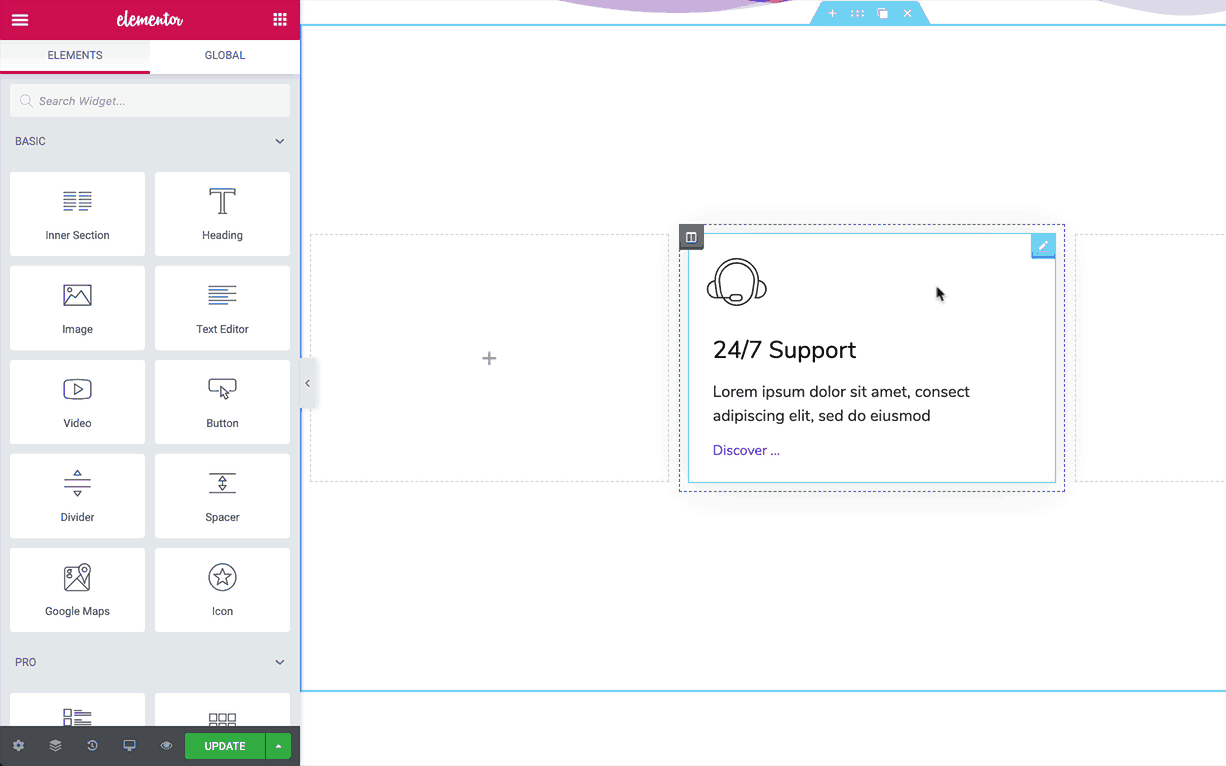The height and width of the screenshot is (766, 1226).
Task: Click the edit section handle dots
Action: [857, 13]
